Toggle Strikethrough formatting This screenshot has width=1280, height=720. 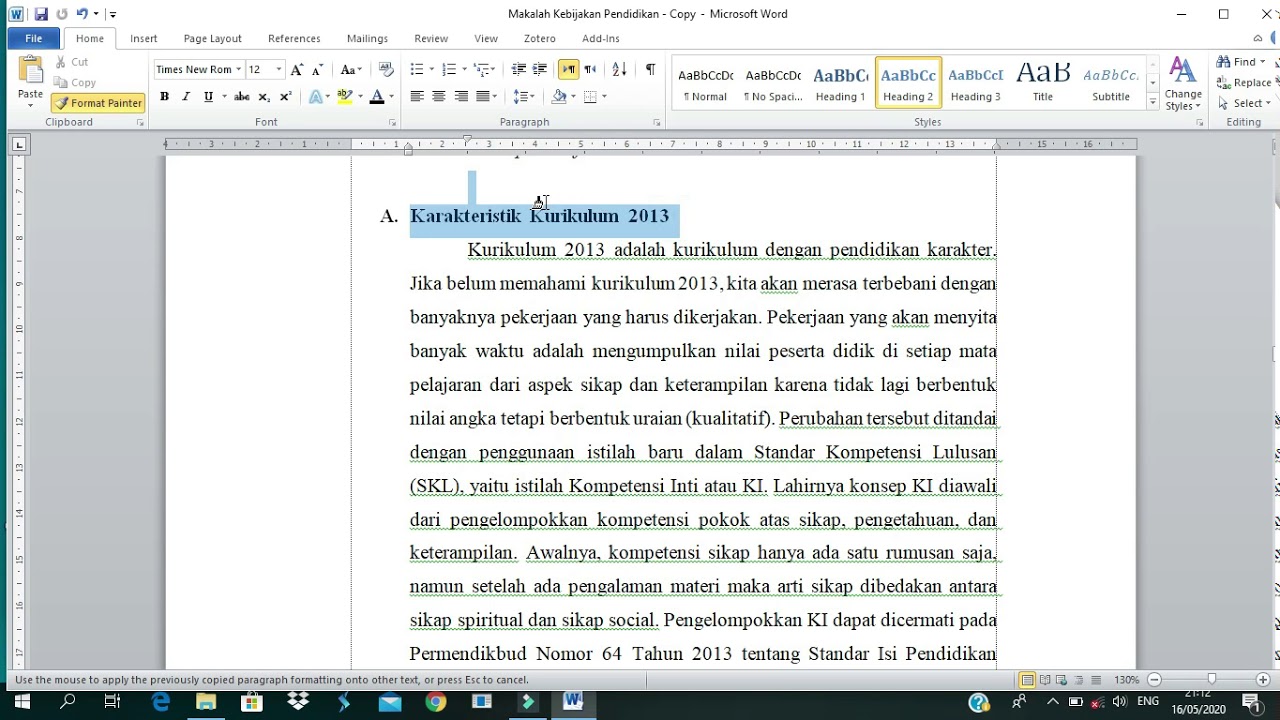coord(241,97)
